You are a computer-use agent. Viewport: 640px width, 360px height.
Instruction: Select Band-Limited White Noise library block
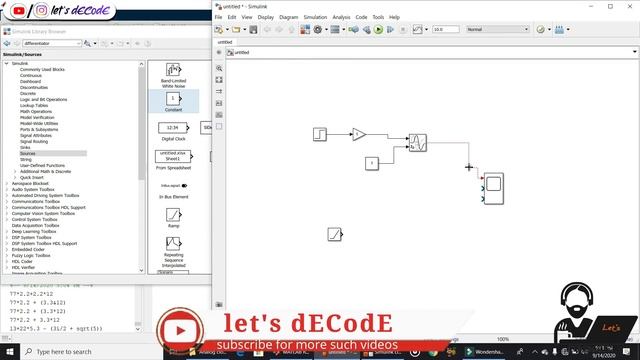pyautogui.click(x=173, y=75)
